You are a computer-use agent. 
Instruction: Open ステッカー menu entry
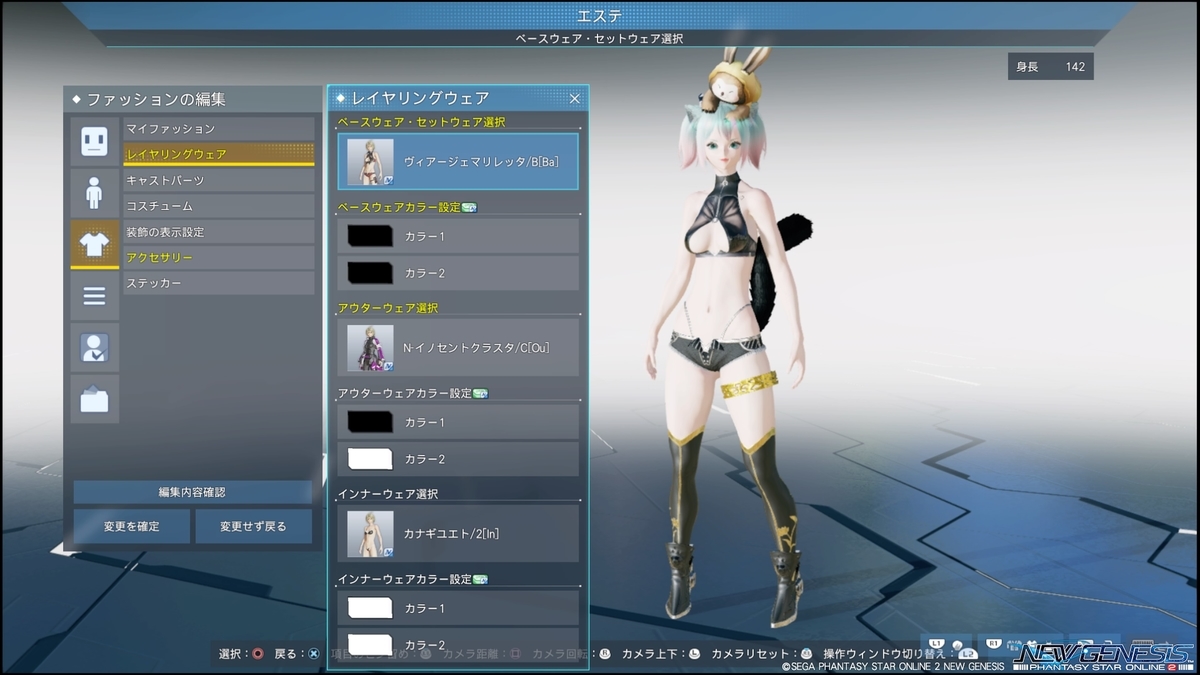[x=219, y=284]
